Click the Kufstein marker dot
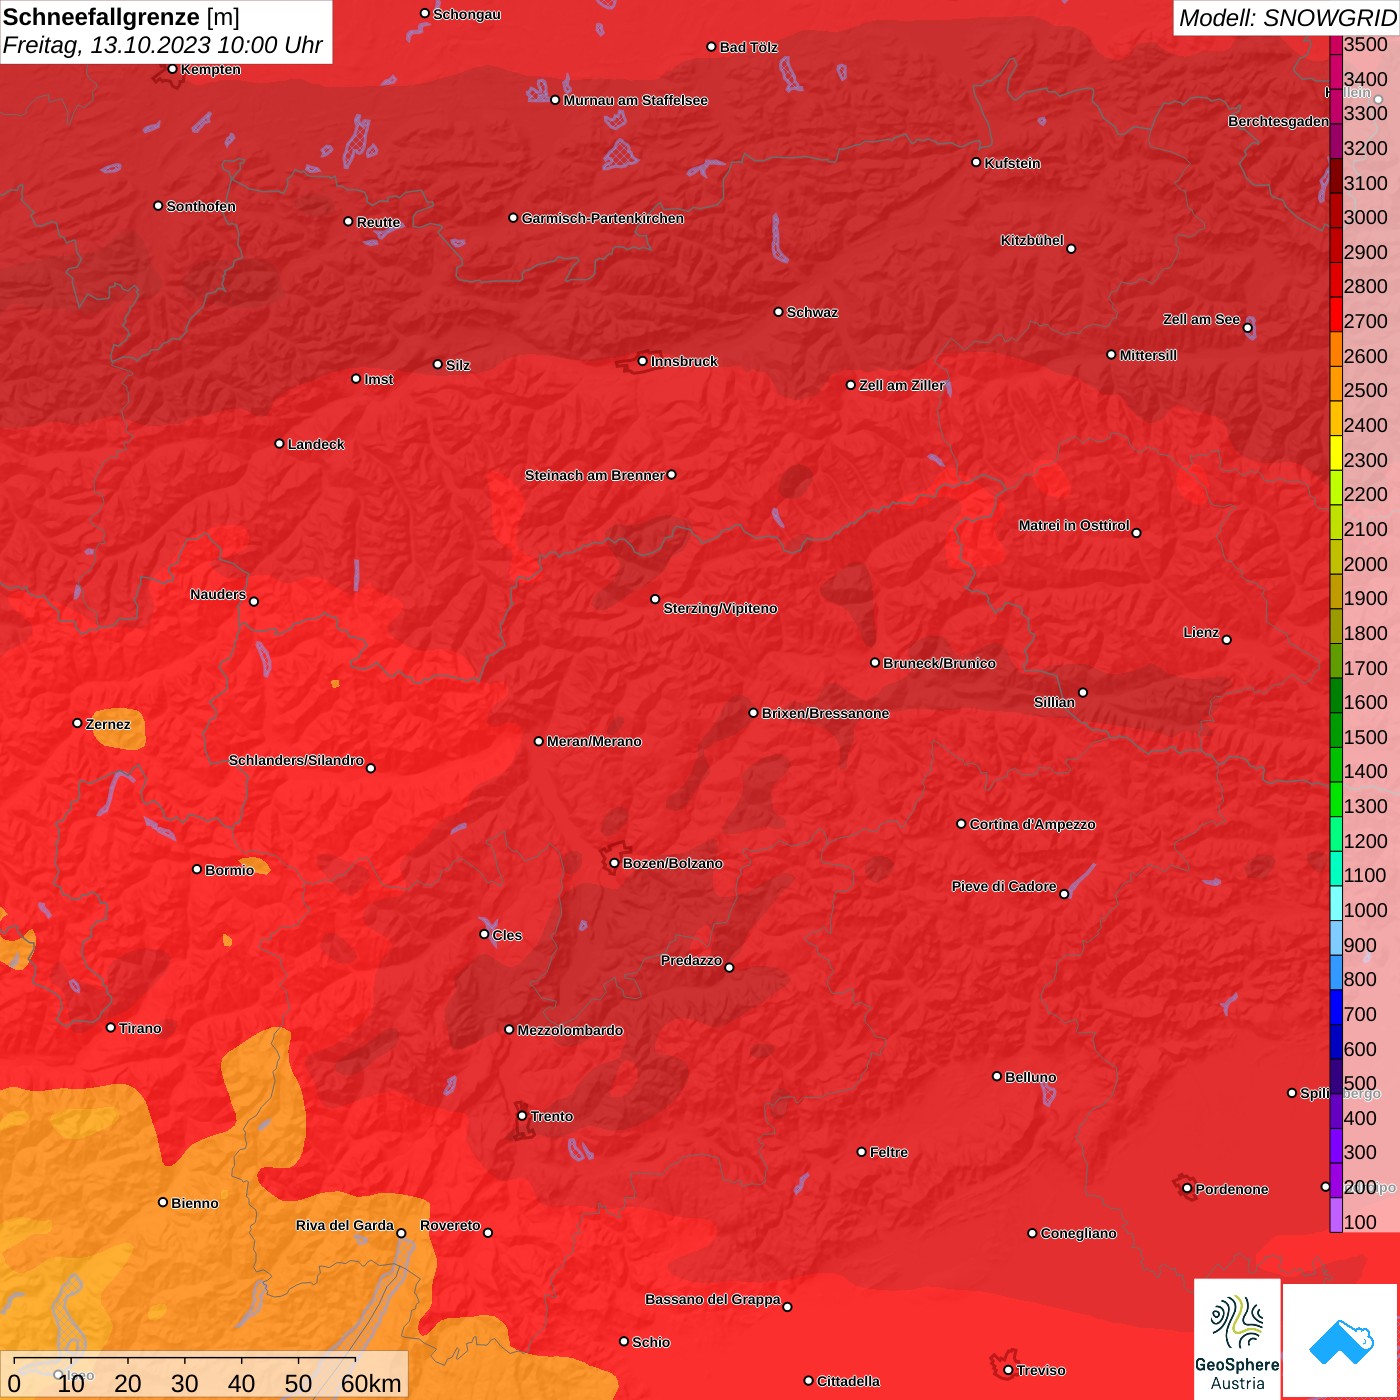This screenshot has height=1400, width=1400. (976, 162)
